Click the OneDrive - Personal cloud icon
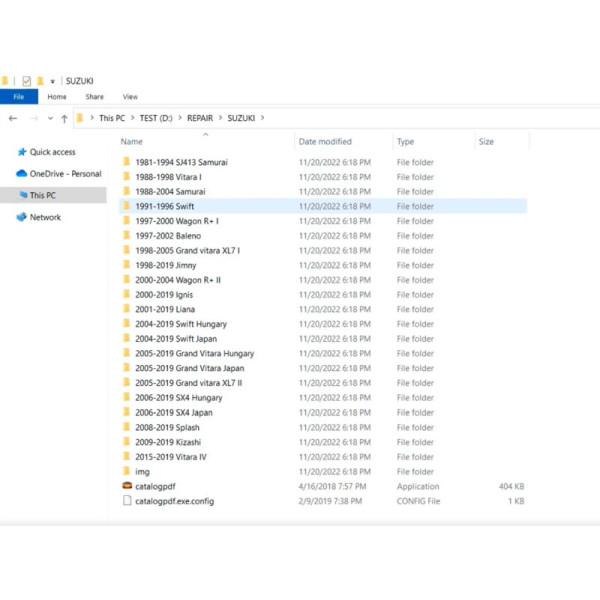Viewport: 600px width, 600px height. tap(21, 174)
